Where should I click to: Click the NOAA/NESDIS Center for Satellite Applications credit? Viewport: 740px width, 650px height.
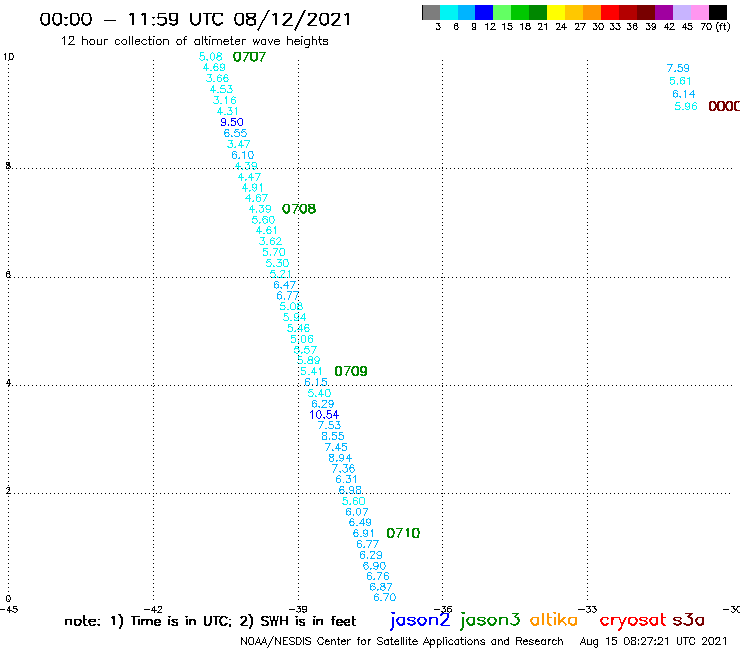tap(402, 642)
